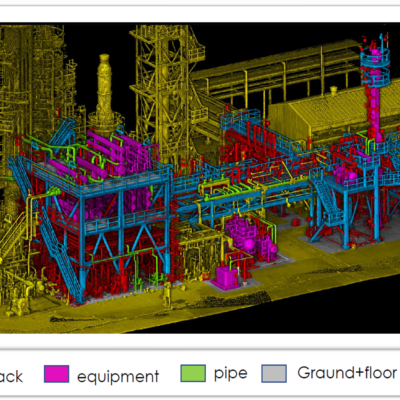Click the magenta equipment legend swatch
The width and height of the screenshot is (400, 400).
pos(57,374)
